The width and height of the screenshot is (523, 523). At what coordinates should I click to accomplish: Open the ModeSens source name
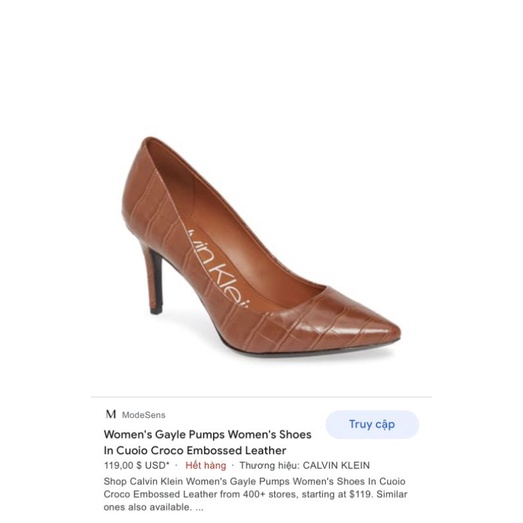point(143,415)
